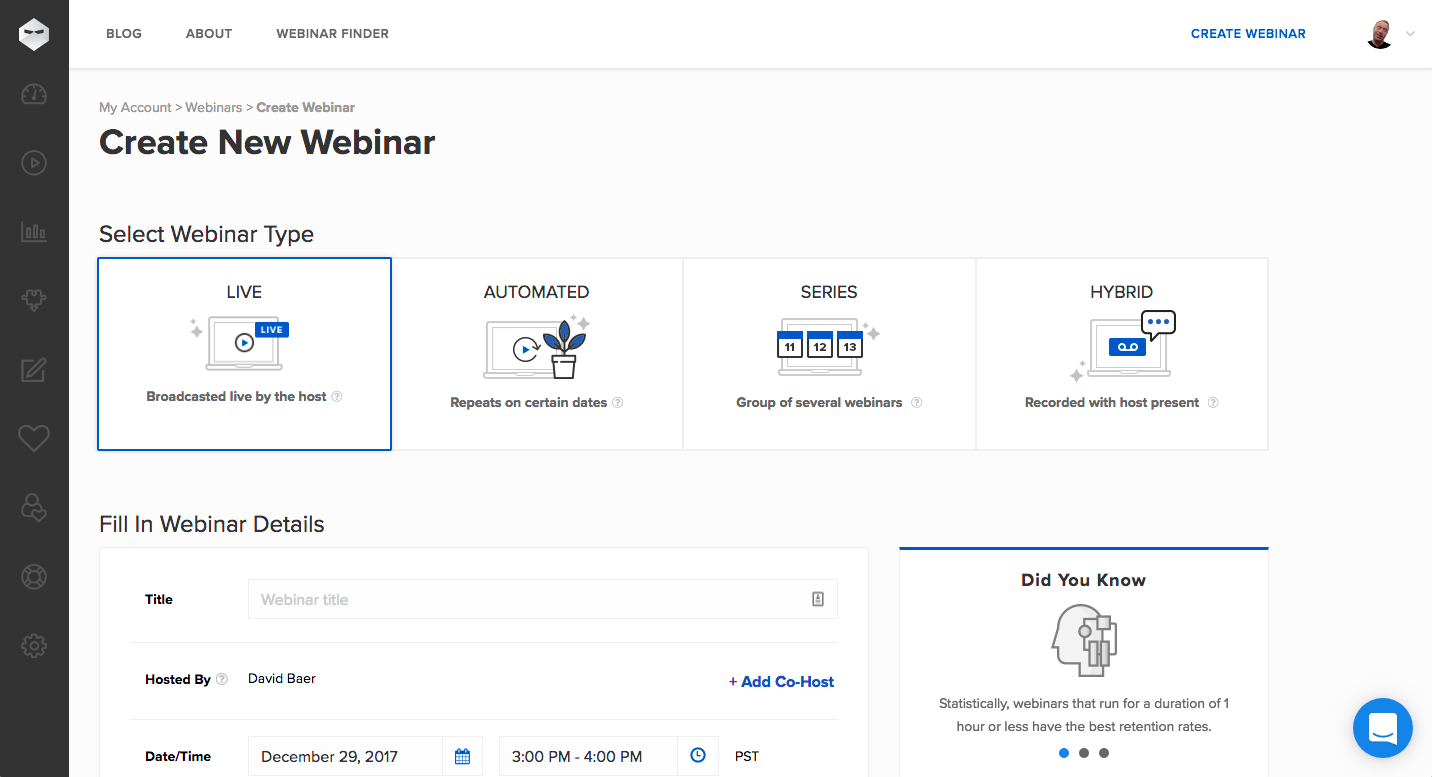Click the Add Co-Host link
The image size is (1432, 777).
(781, 682)
